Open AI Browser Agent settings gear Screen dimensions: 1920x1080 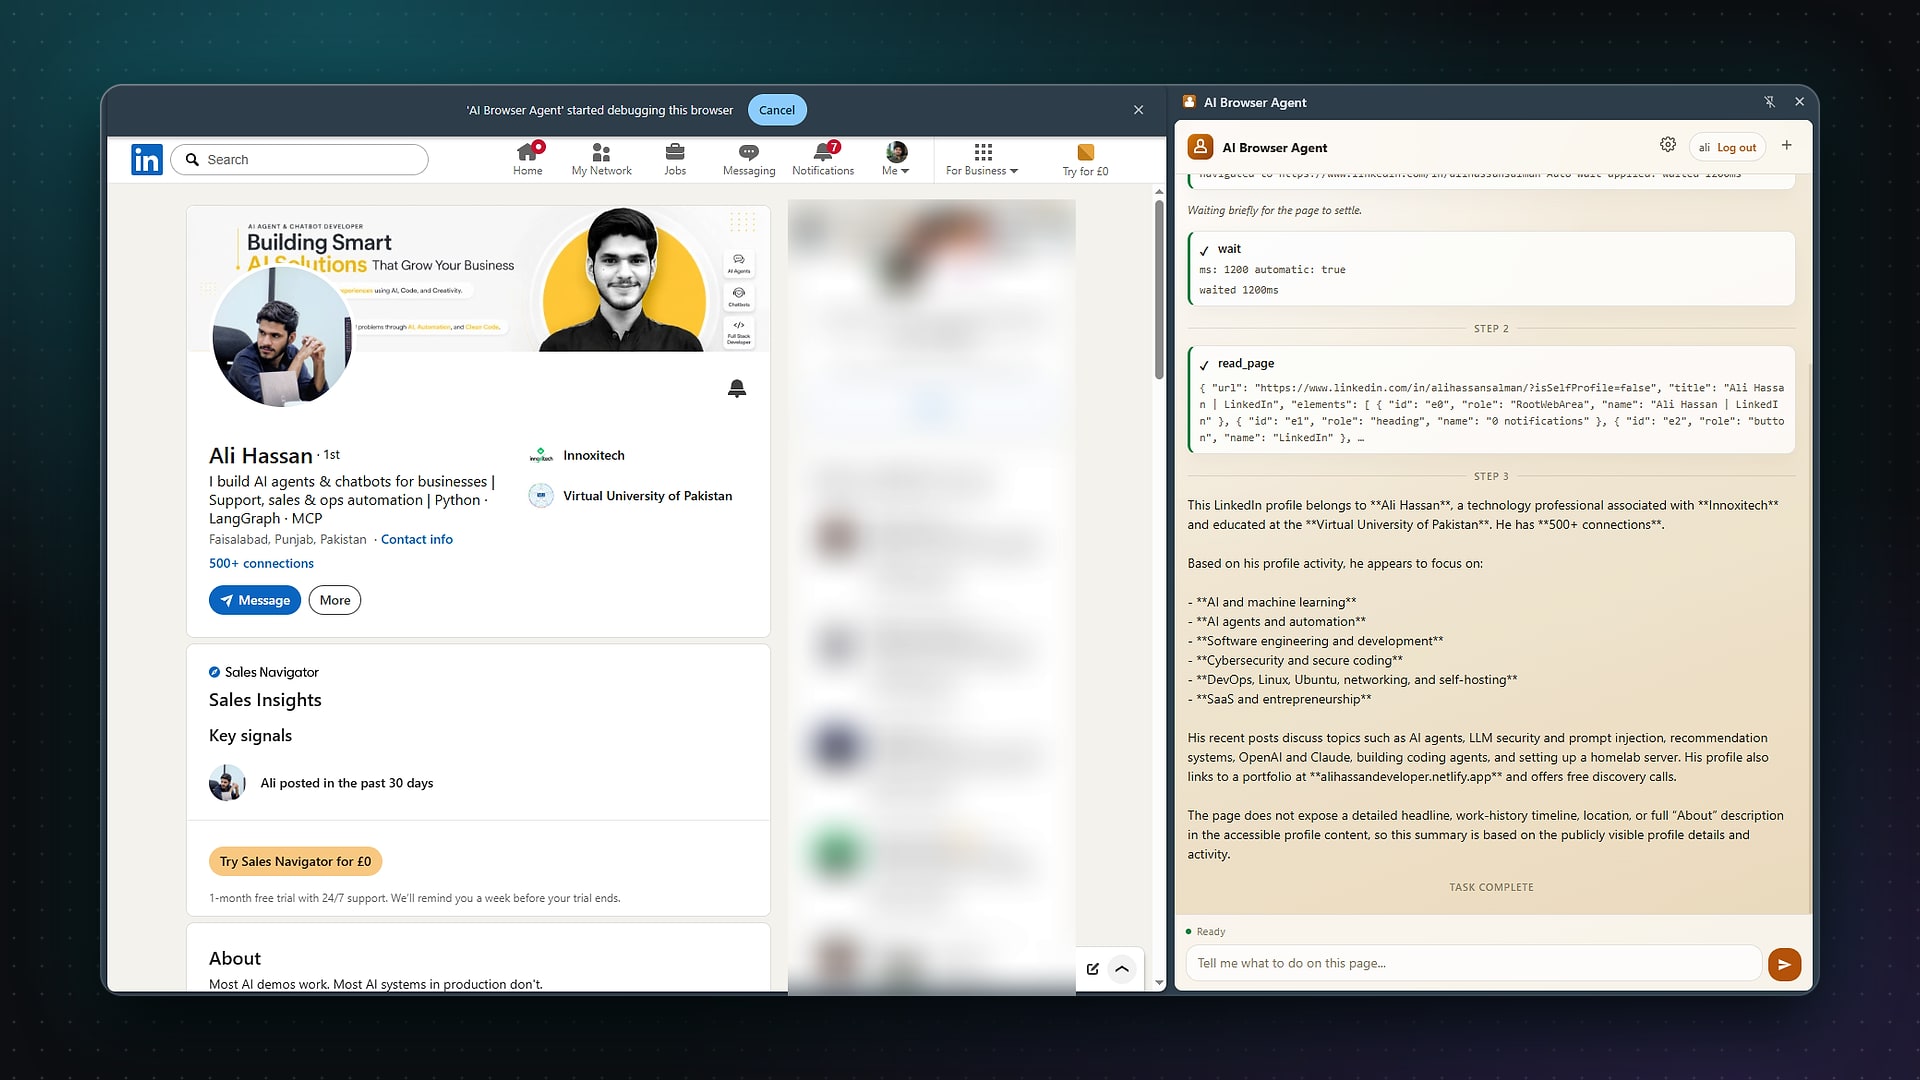pos(1668,145)
